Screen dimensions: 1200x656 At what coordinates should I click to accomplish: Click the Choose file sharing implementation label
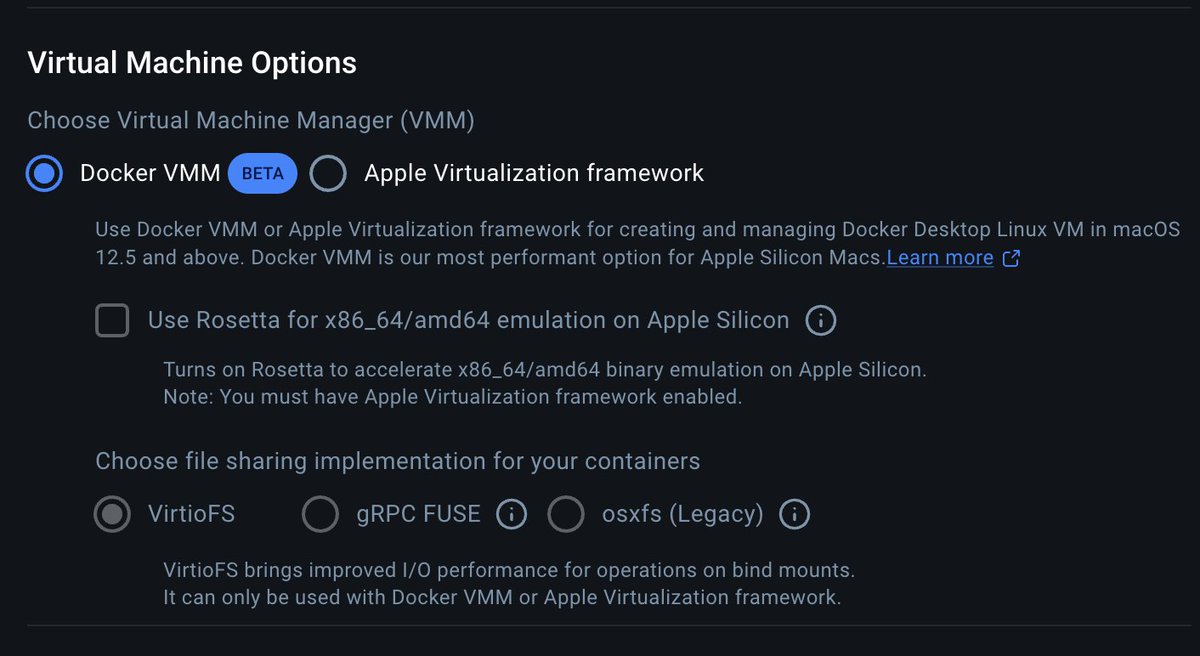(398, 462)
